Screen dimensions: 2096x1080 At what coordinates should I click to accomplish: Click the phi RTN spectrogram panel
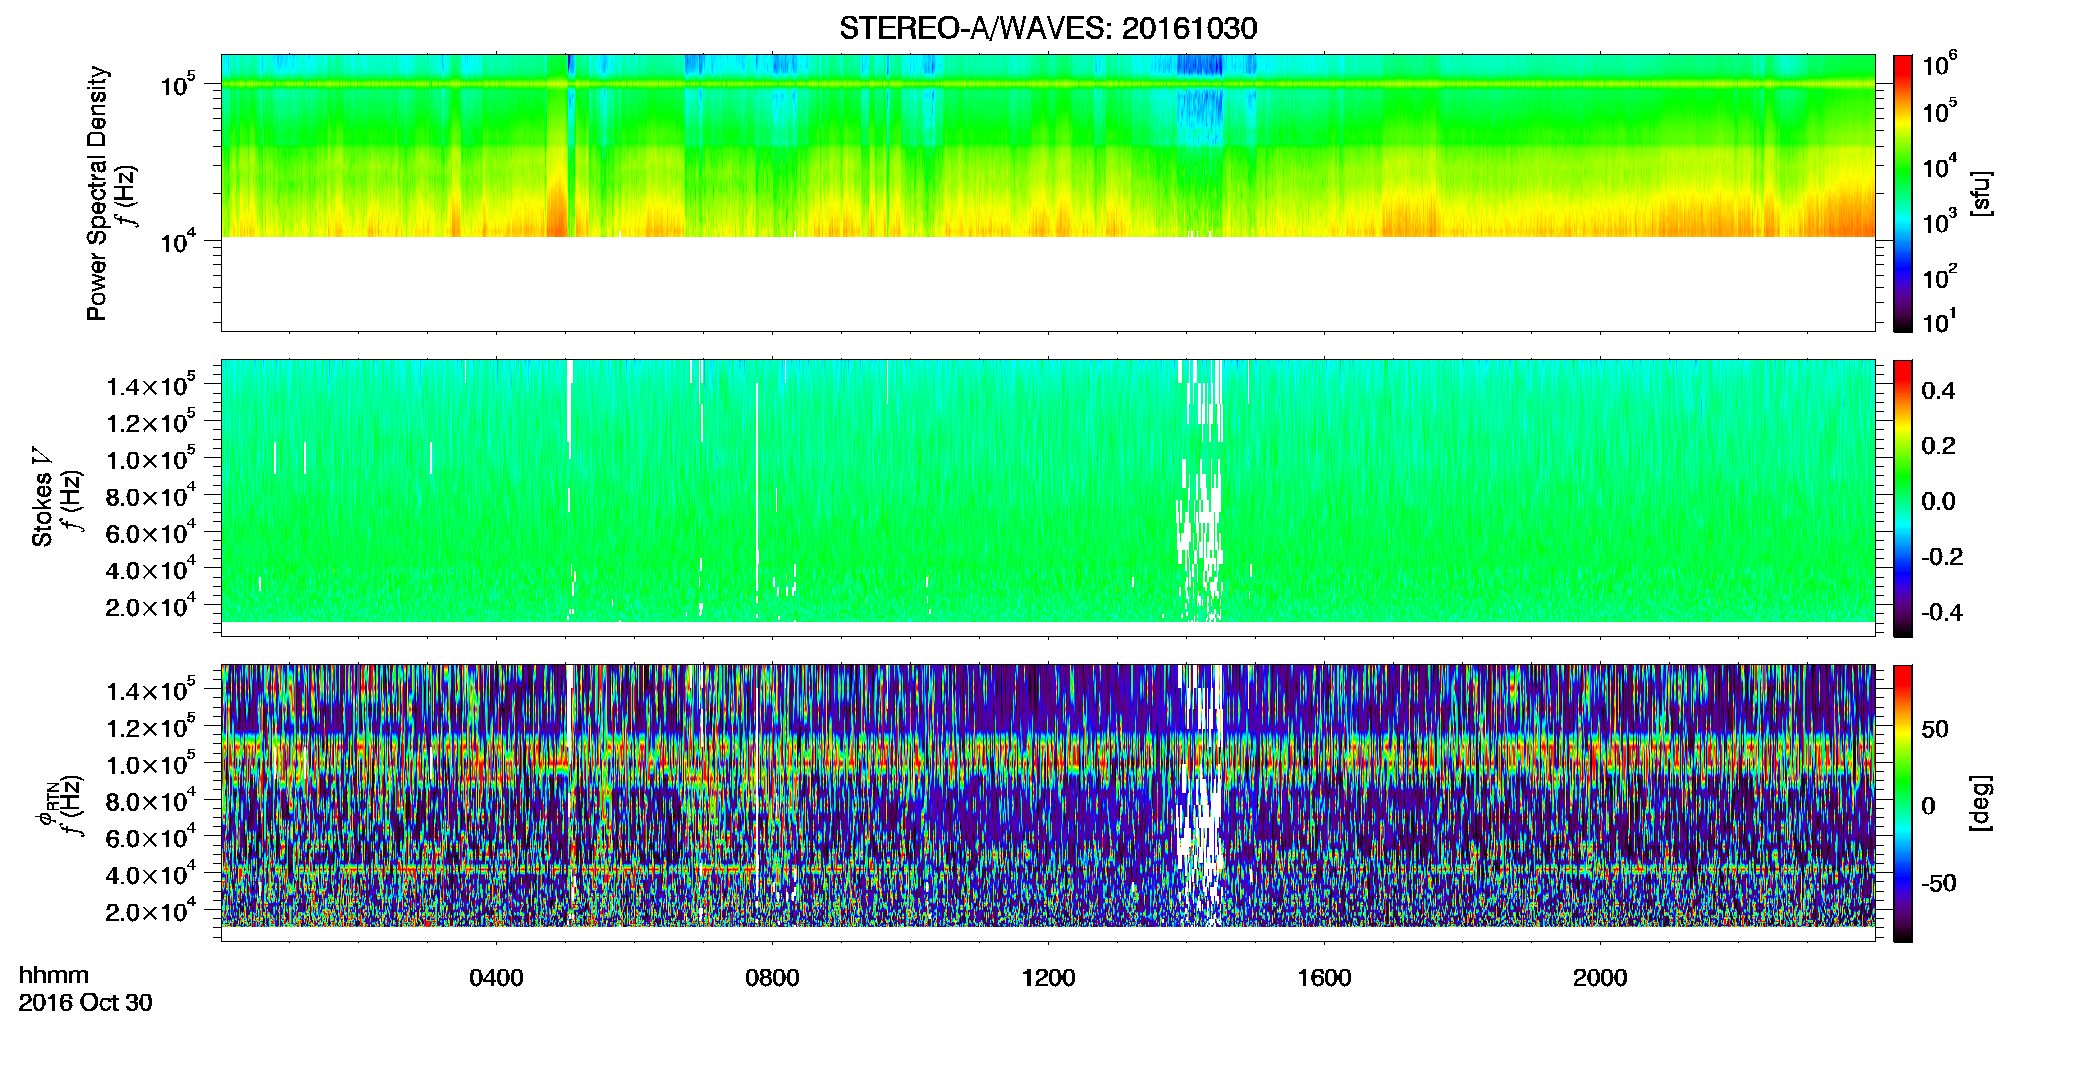click(x=1048, y=803)
